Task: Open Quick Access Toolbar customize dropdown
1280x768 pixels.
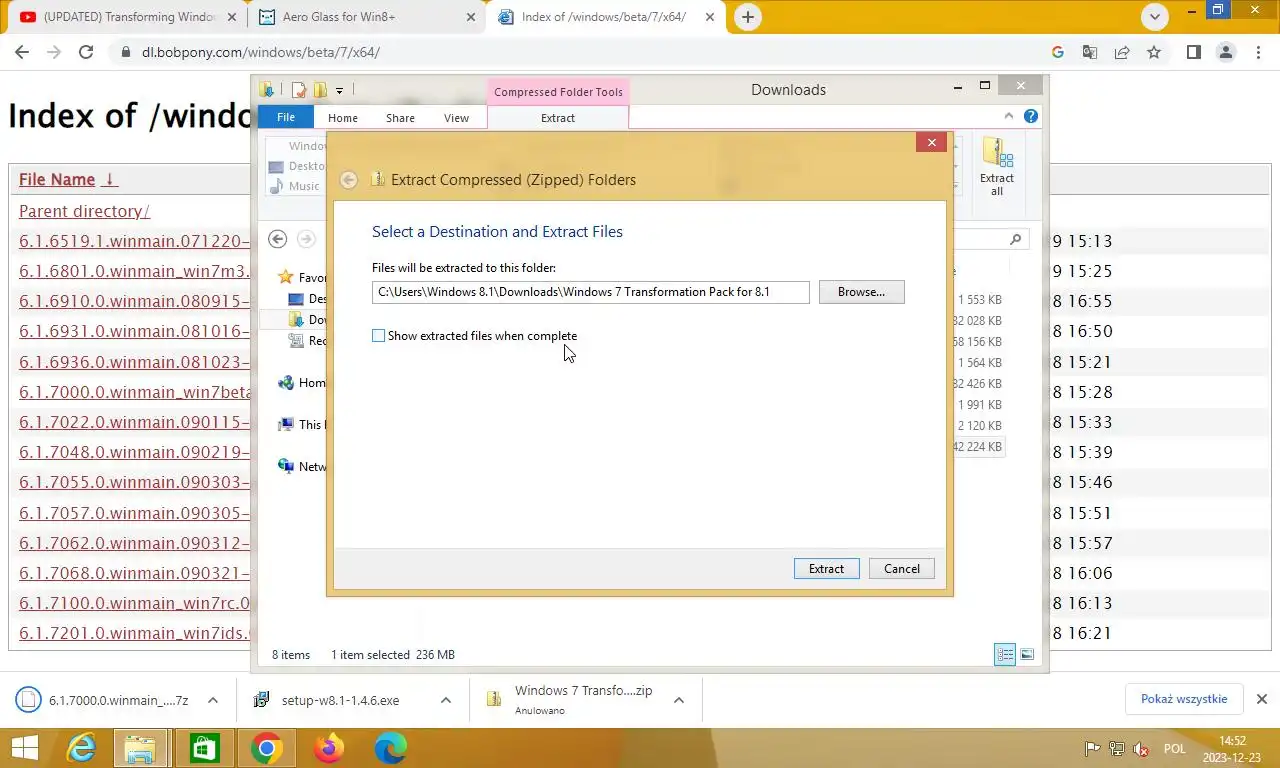Action: tap(339, 90)
